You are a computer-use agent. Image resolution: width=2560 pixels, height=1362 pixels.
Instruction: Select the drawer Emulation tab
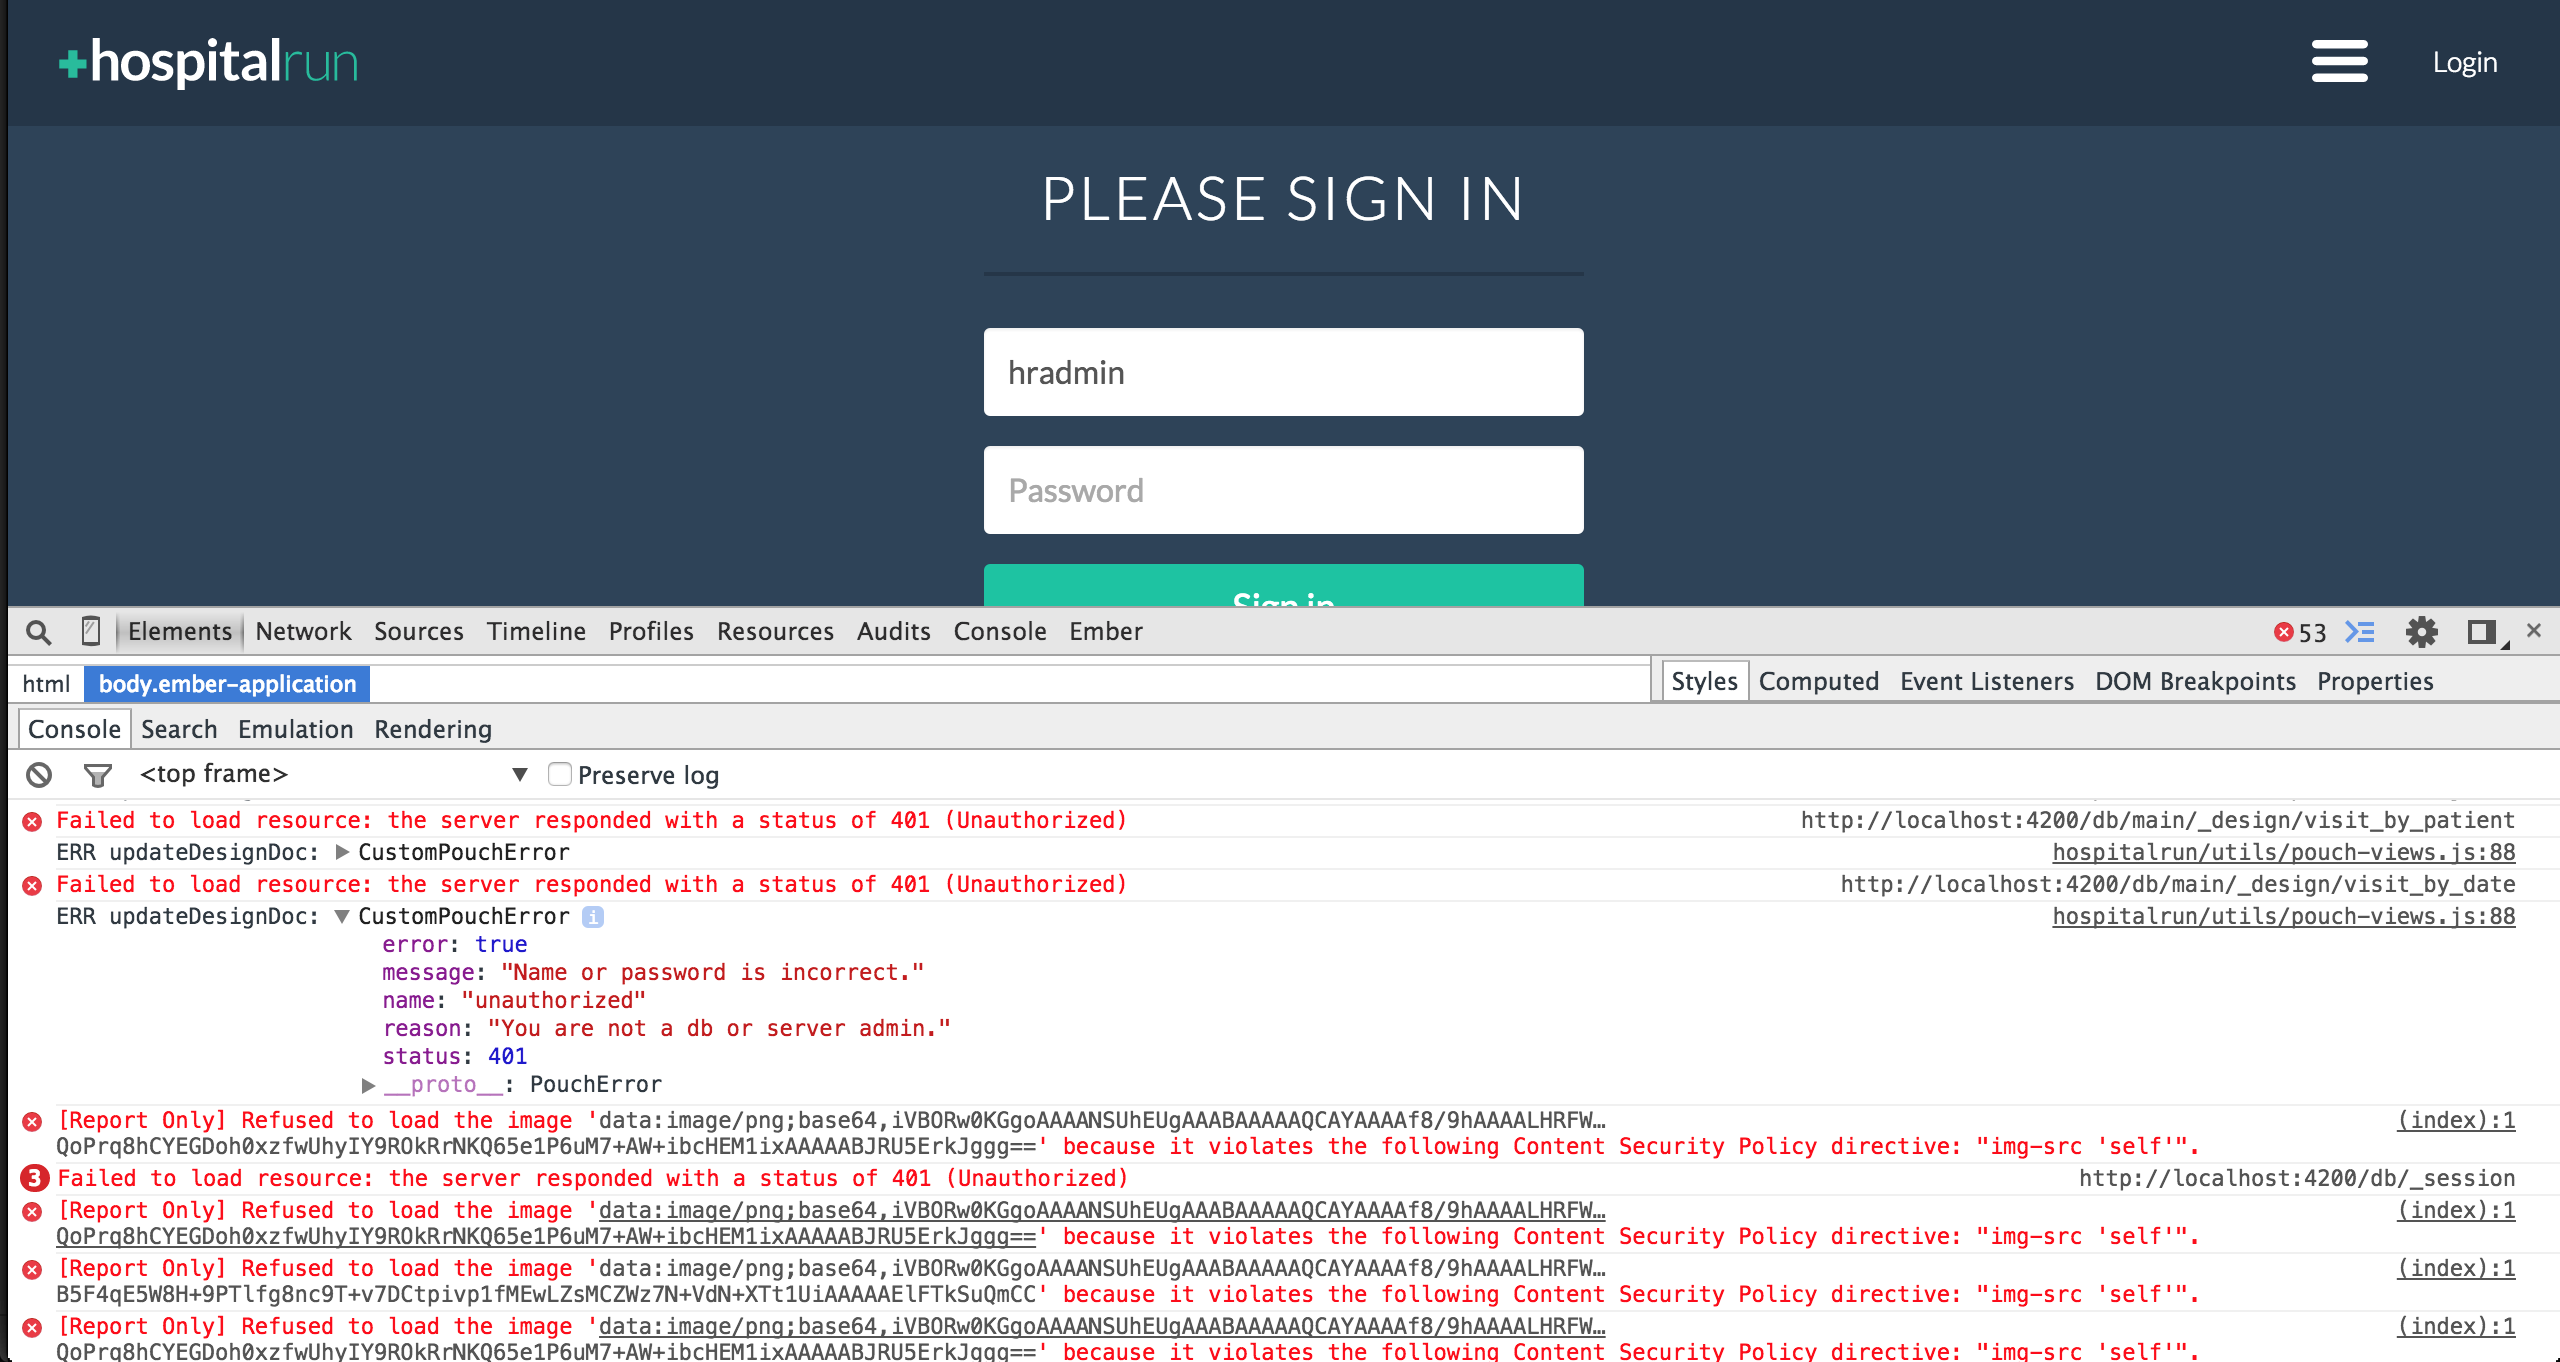(x=295, y=729)
